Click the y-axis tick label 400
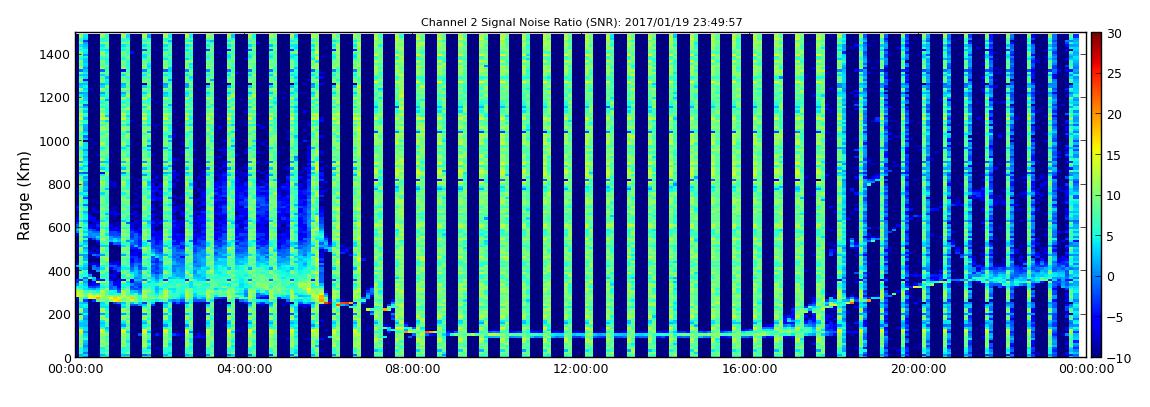The image size is (1150, 407). (x=60, y=271)
